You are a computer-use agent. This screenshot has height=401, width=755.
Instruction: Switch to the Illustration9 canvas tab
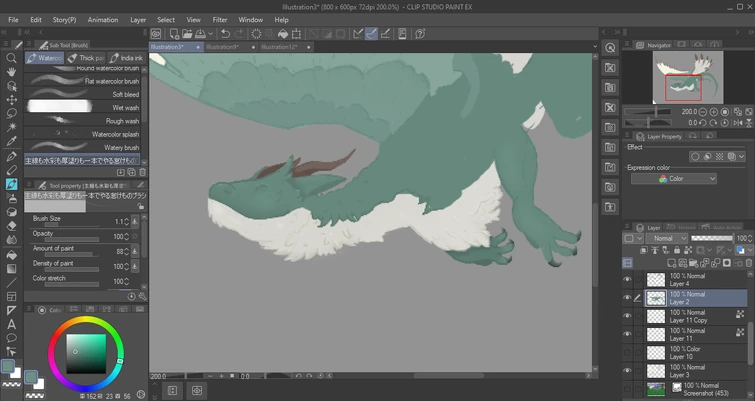point(222,47)
